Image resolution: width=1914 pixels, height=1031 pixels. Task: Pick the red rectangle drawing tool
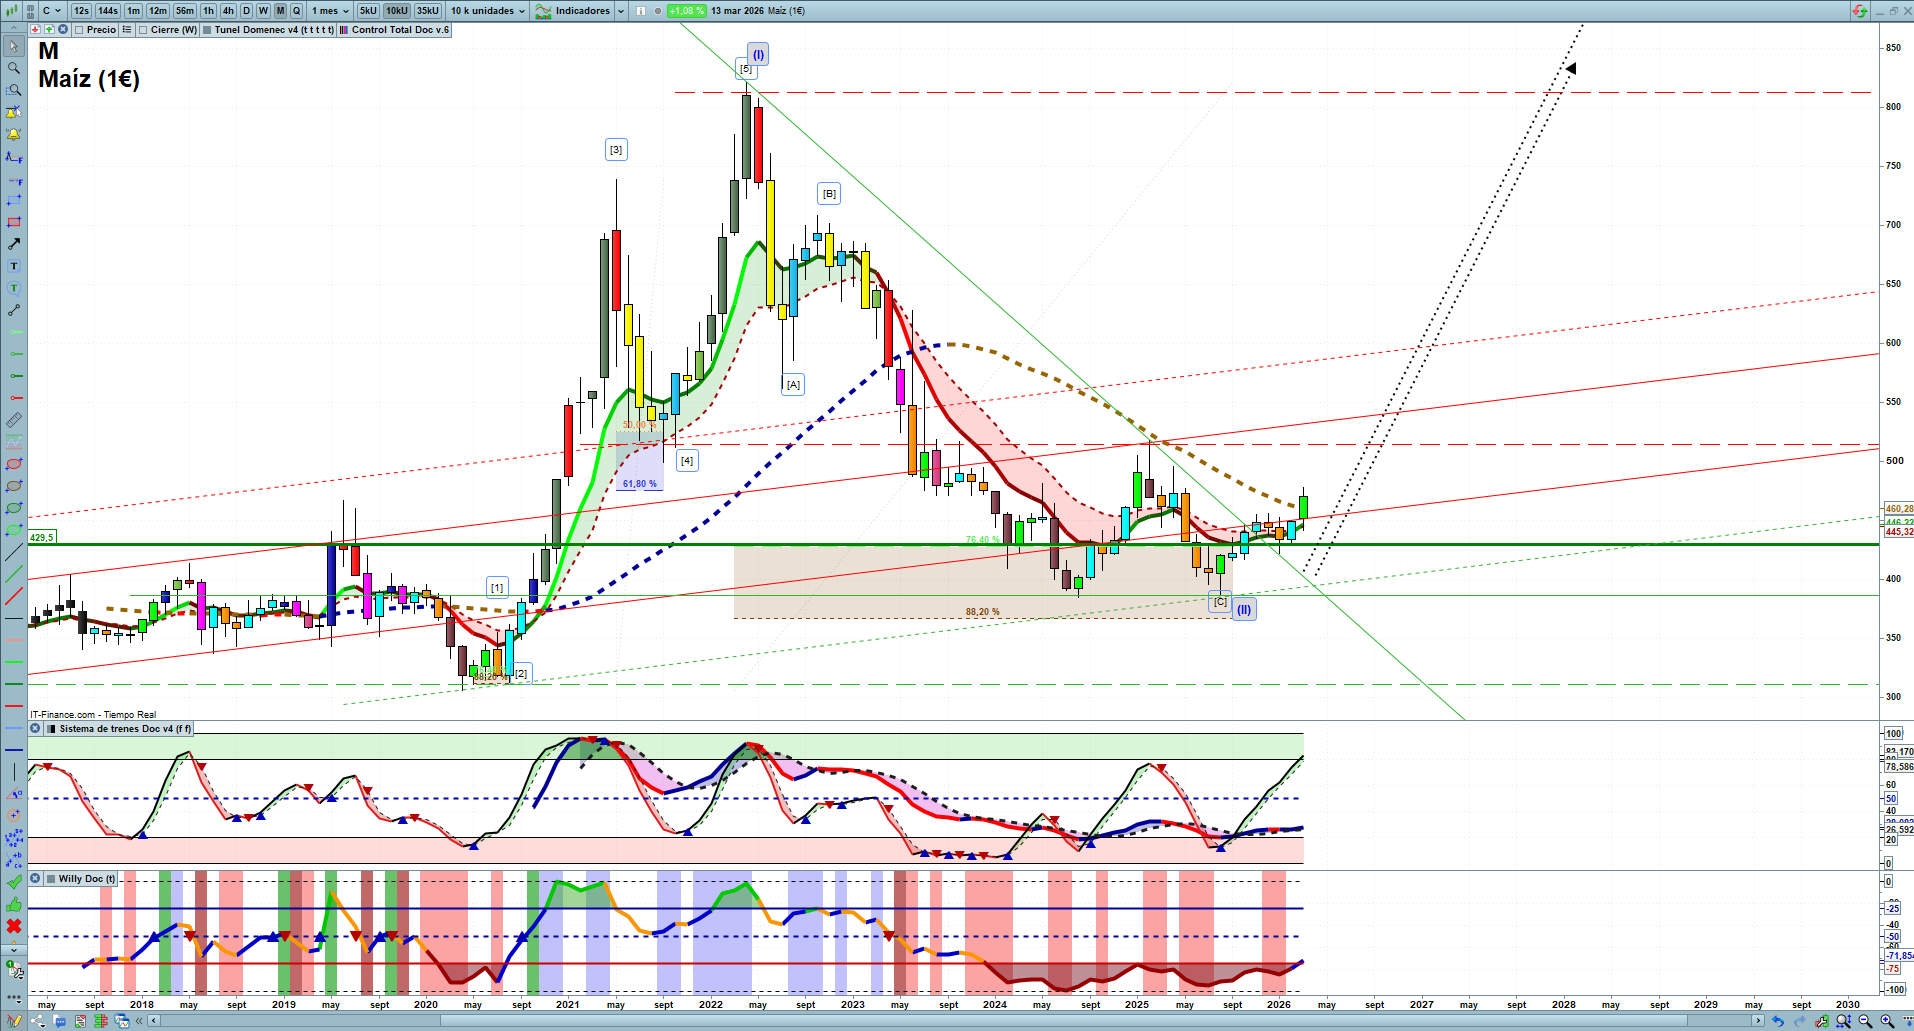14,222
